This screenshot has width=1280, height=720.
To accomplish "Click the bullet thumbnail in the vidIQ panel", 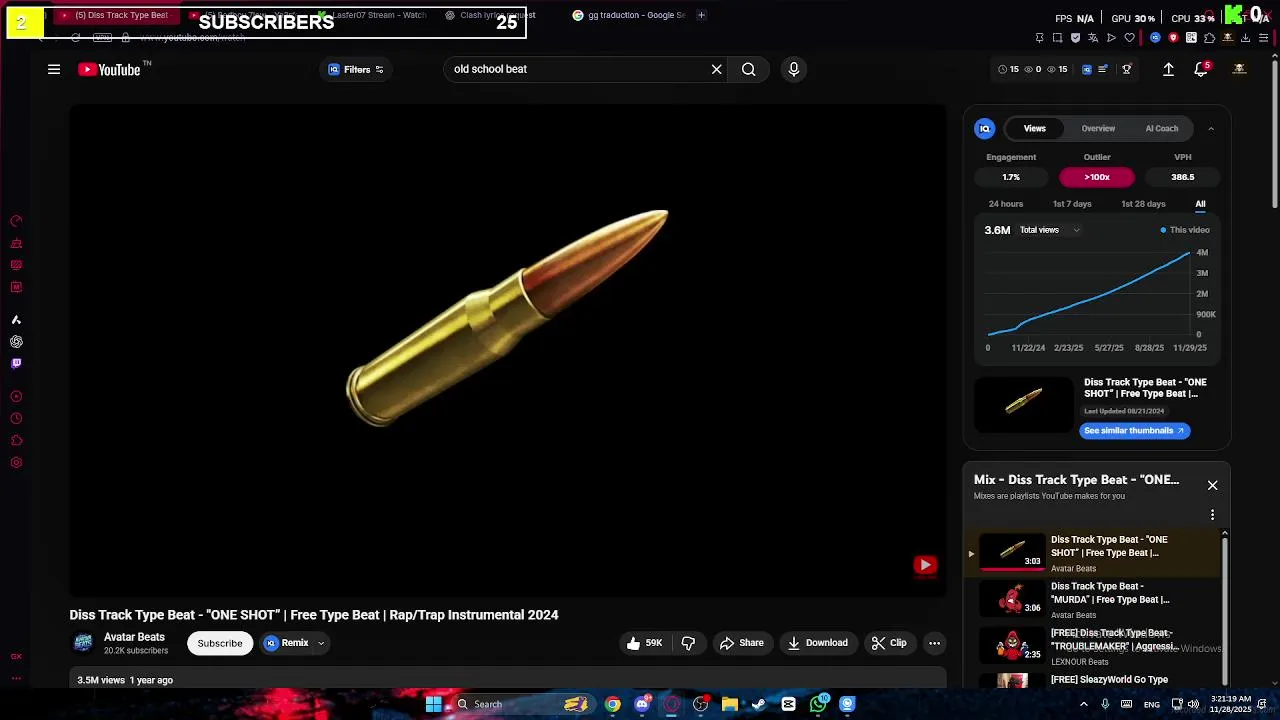I will click(x=1023, y=404).
